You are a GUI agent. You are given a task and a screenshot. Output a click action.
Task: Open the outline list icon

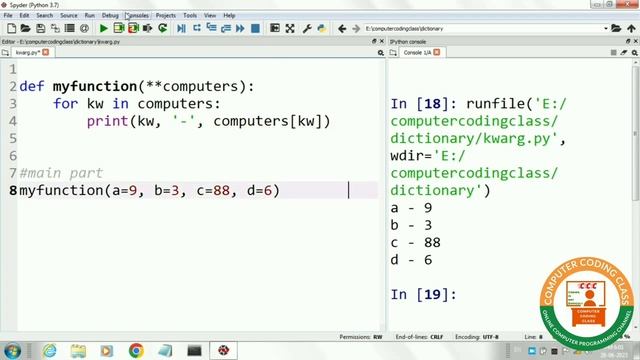tap(70, 29)
